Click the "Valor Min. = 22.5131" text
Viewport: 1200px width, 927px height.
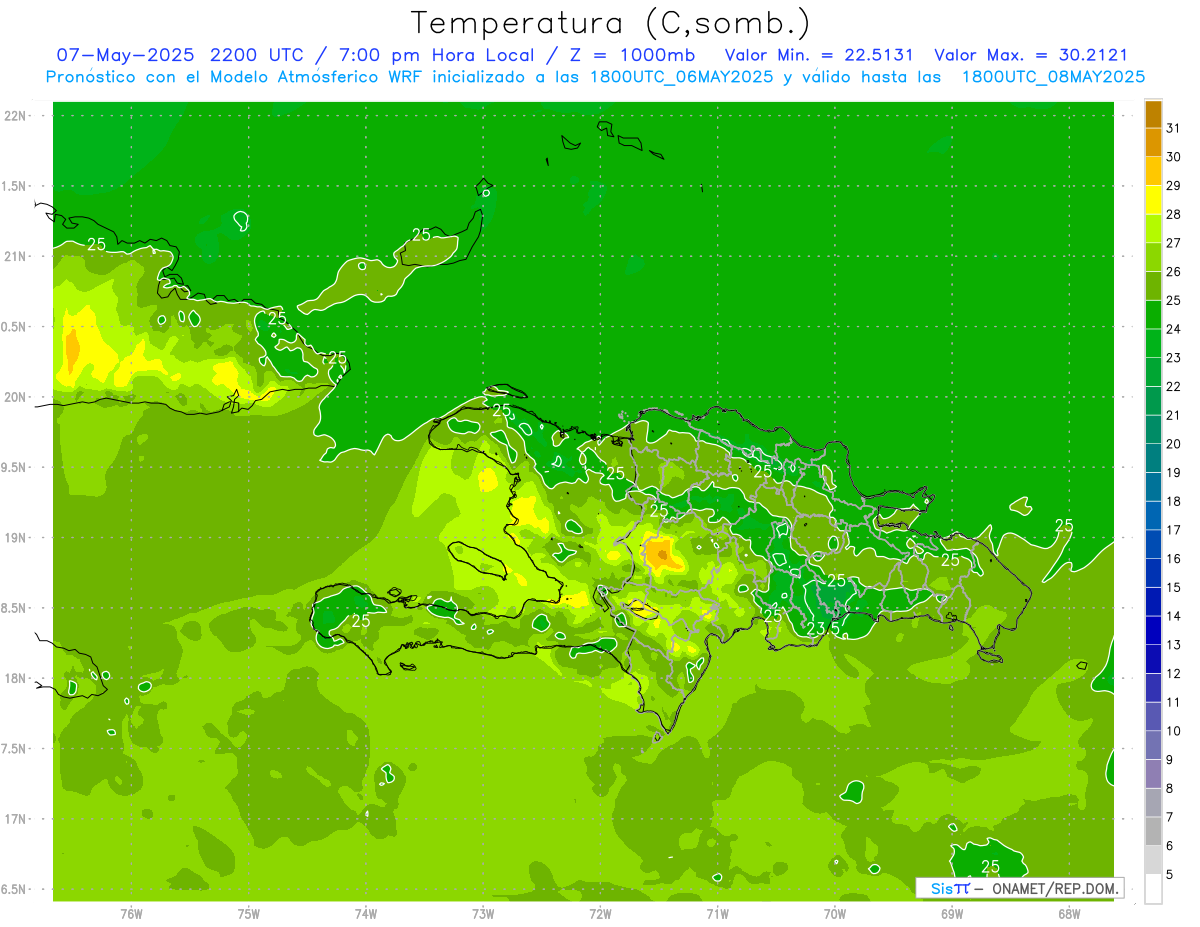(819, 55)
